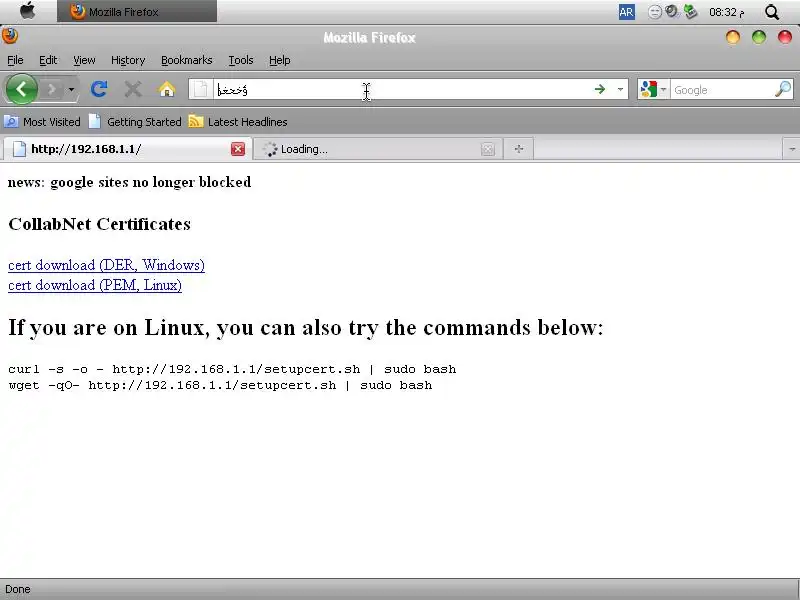Click inside the URL address field

tap(401, 89)
